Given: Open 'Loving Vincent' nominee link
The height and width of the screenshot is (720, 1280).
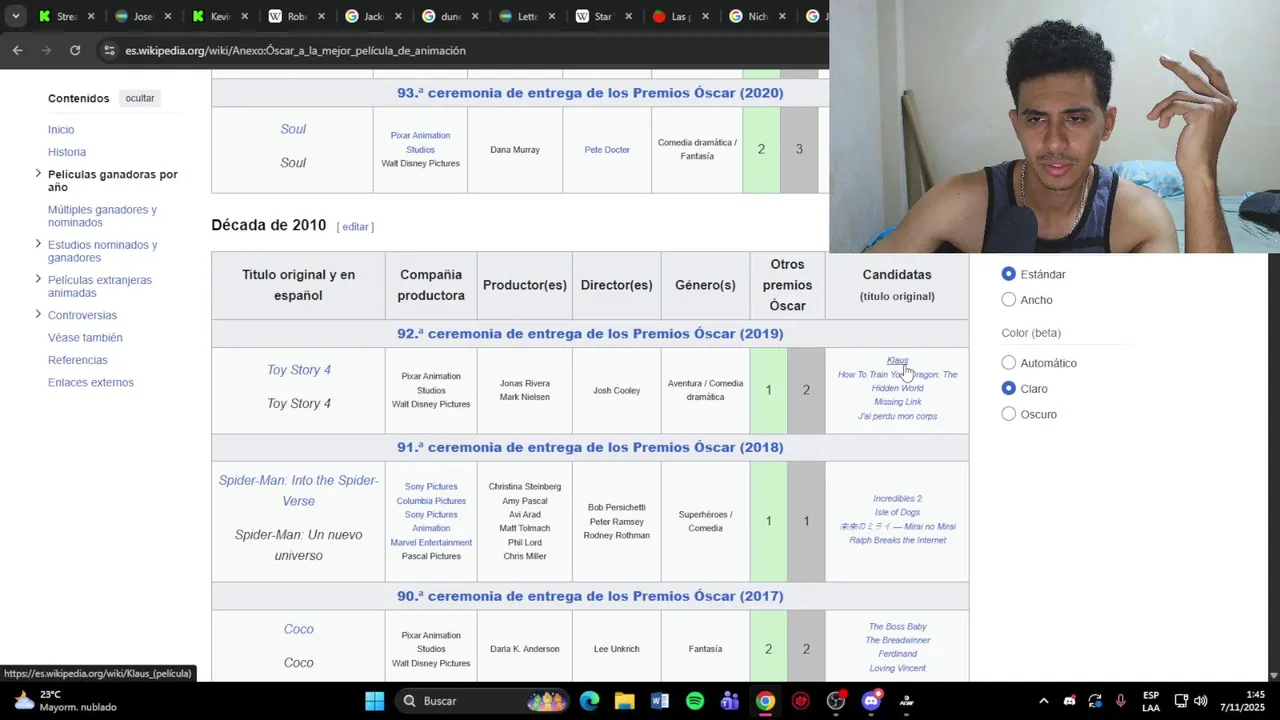Looking at the screenshot, I should tap(897, 668).
